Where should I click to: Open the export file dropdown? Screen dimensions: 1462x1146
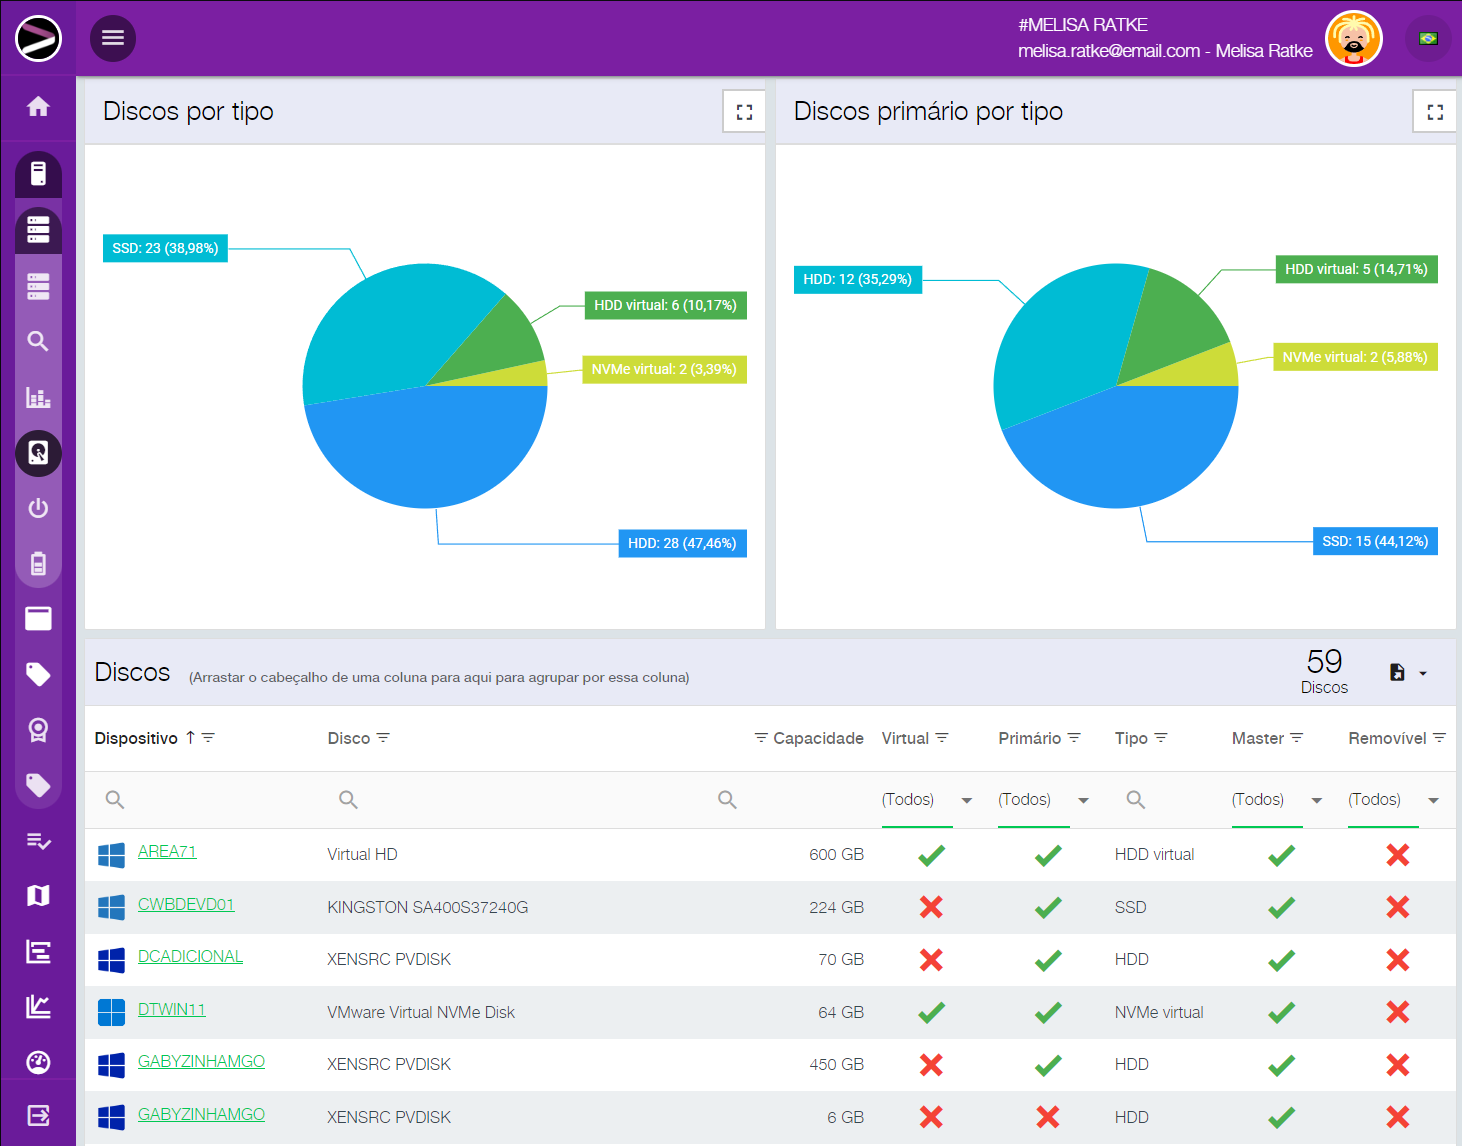click(1408, 673)
